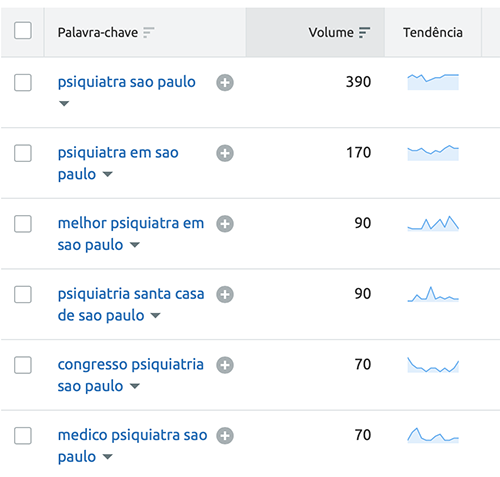Click trend sparkline for 'psiquiatra sao paulo'
This screenshot has height=477, width=500.
tap(433, 82)
